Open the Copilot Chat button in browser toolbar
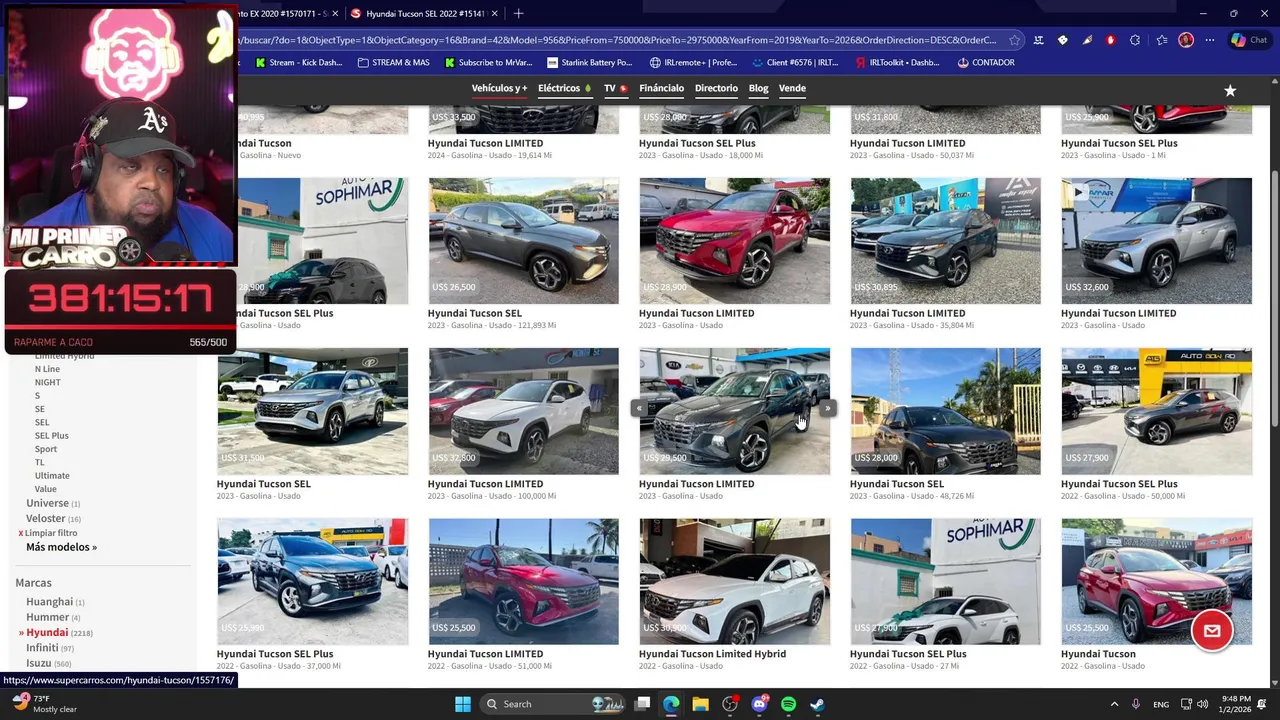This screenshot has width=1280, height=720. 1250,40
